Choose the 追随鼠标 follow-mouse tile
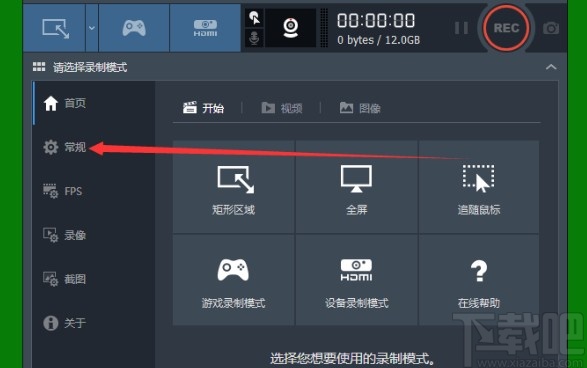This screenshot has width=587, height=368. point(479,187)
